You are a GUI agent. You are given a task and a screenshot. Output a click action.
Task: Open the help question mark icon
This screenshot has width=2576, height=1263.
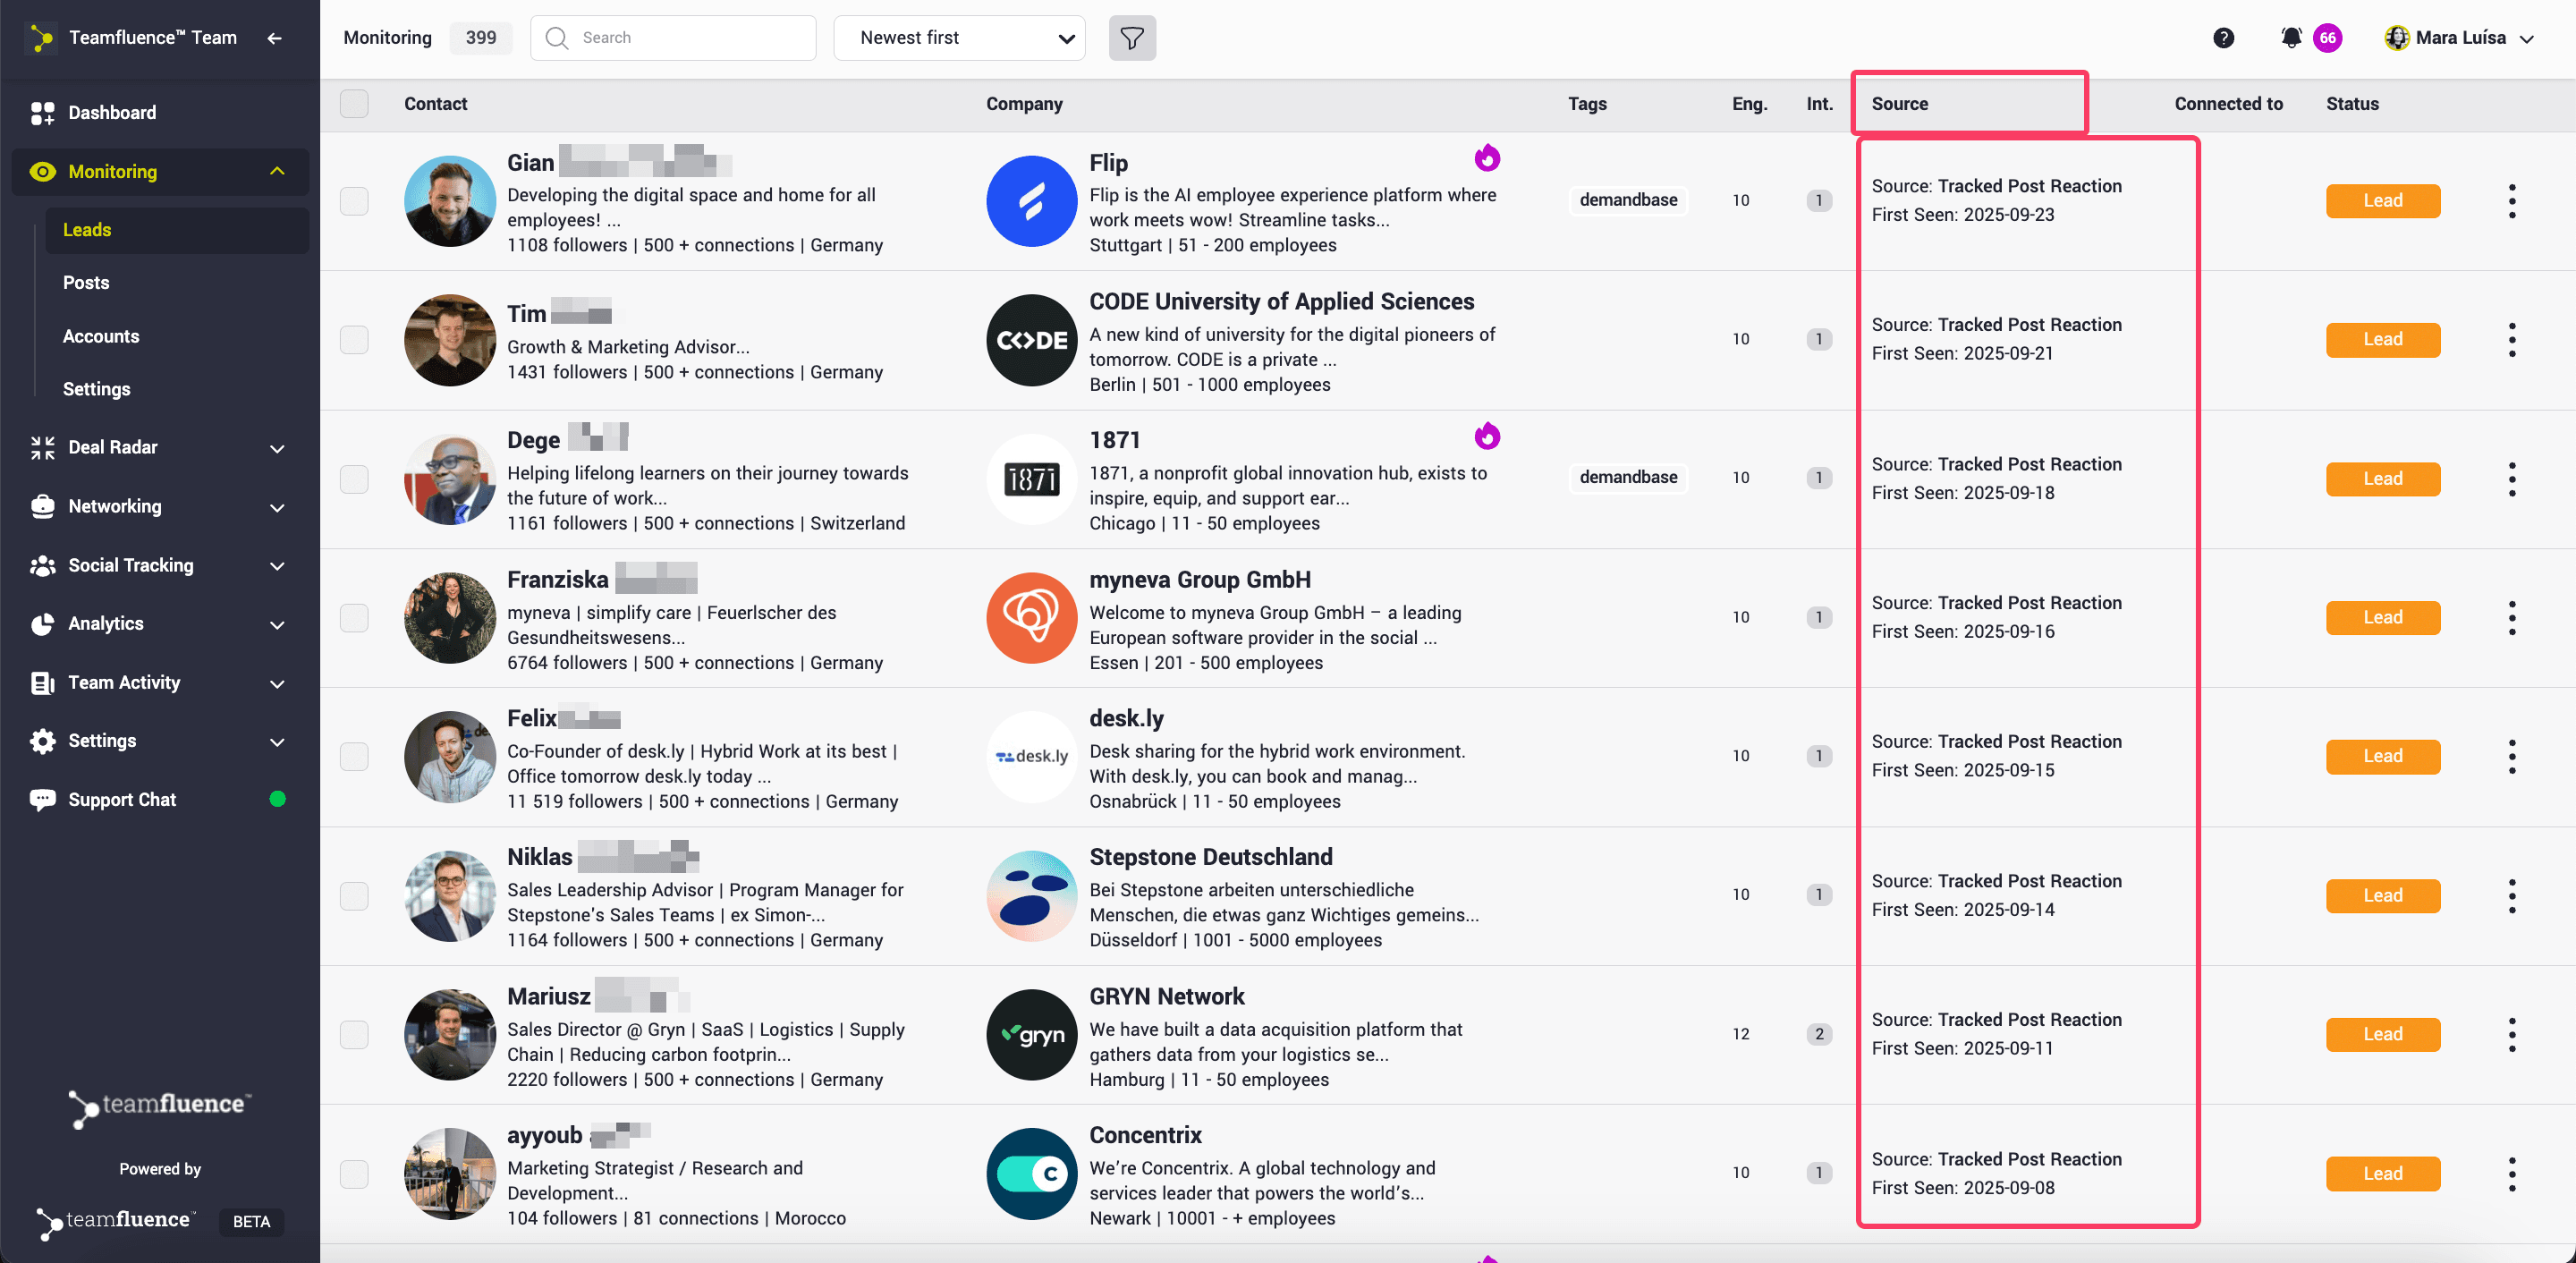[2223, 38]
